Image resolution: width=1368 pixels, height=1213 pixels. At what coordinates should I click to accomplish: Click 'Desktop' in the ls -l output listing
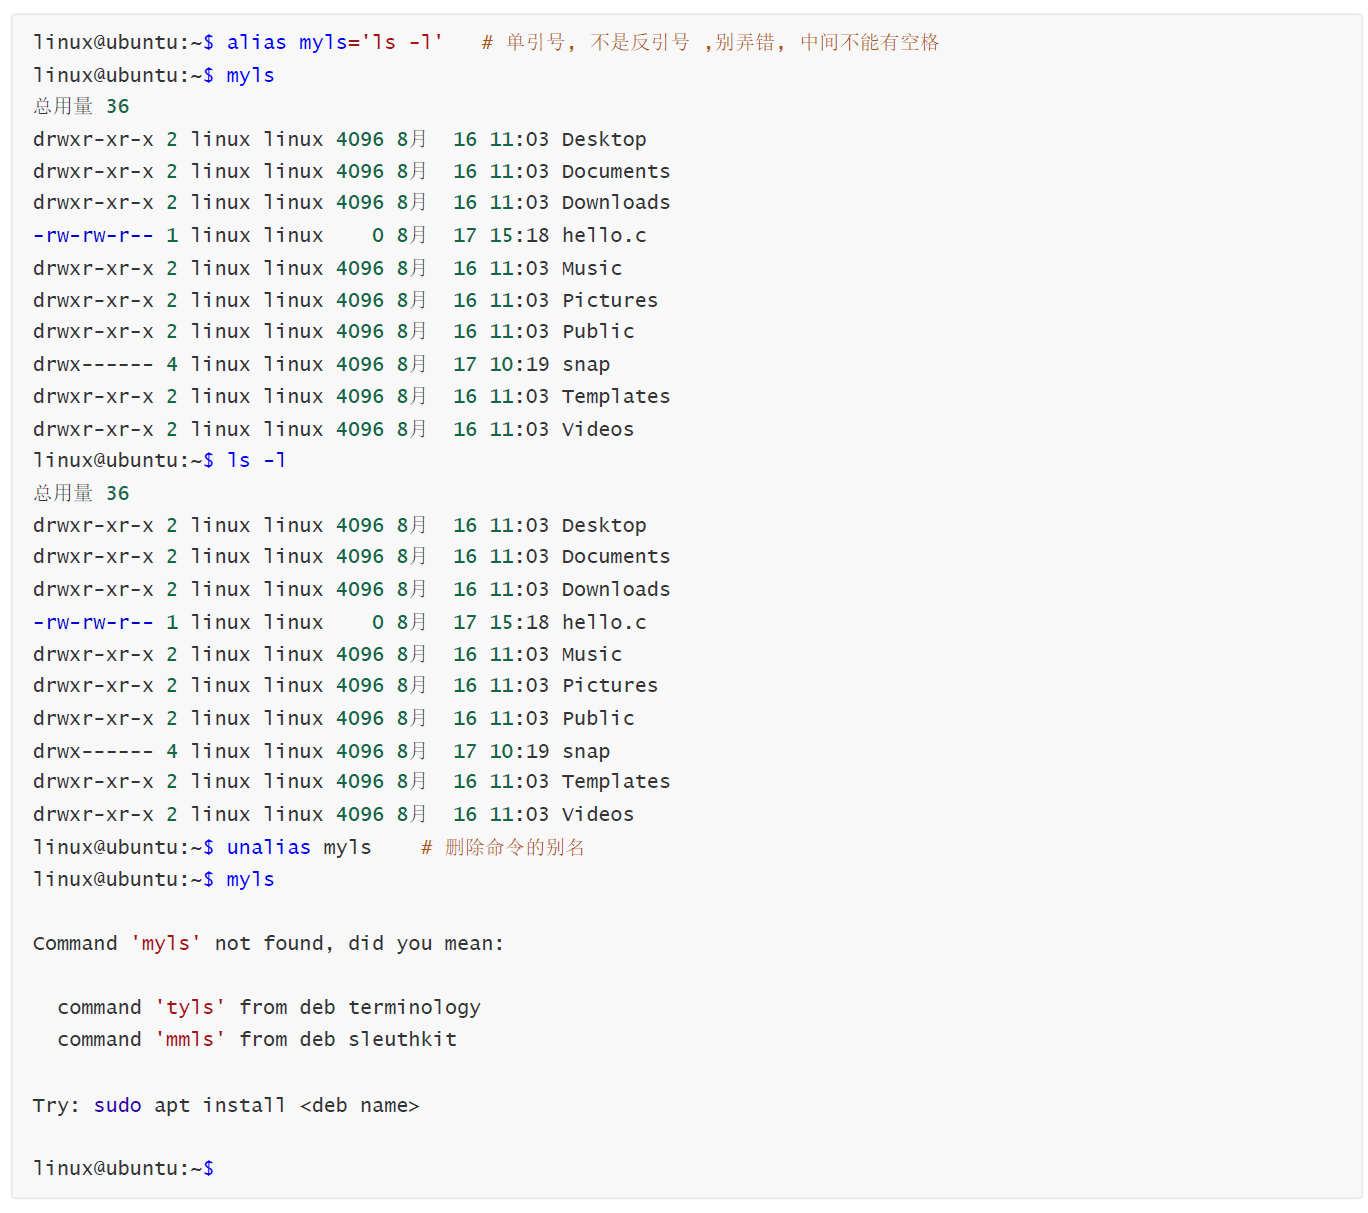tap(604, 525)
